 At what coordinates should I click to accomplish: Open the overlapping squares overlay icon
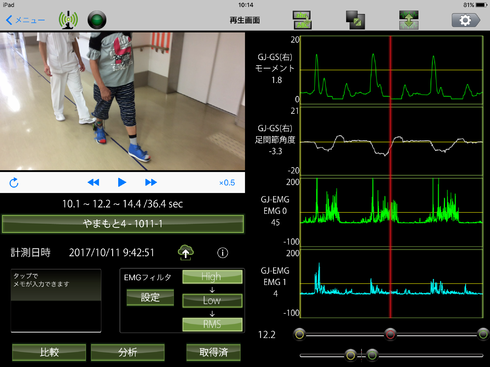[355, 20]
